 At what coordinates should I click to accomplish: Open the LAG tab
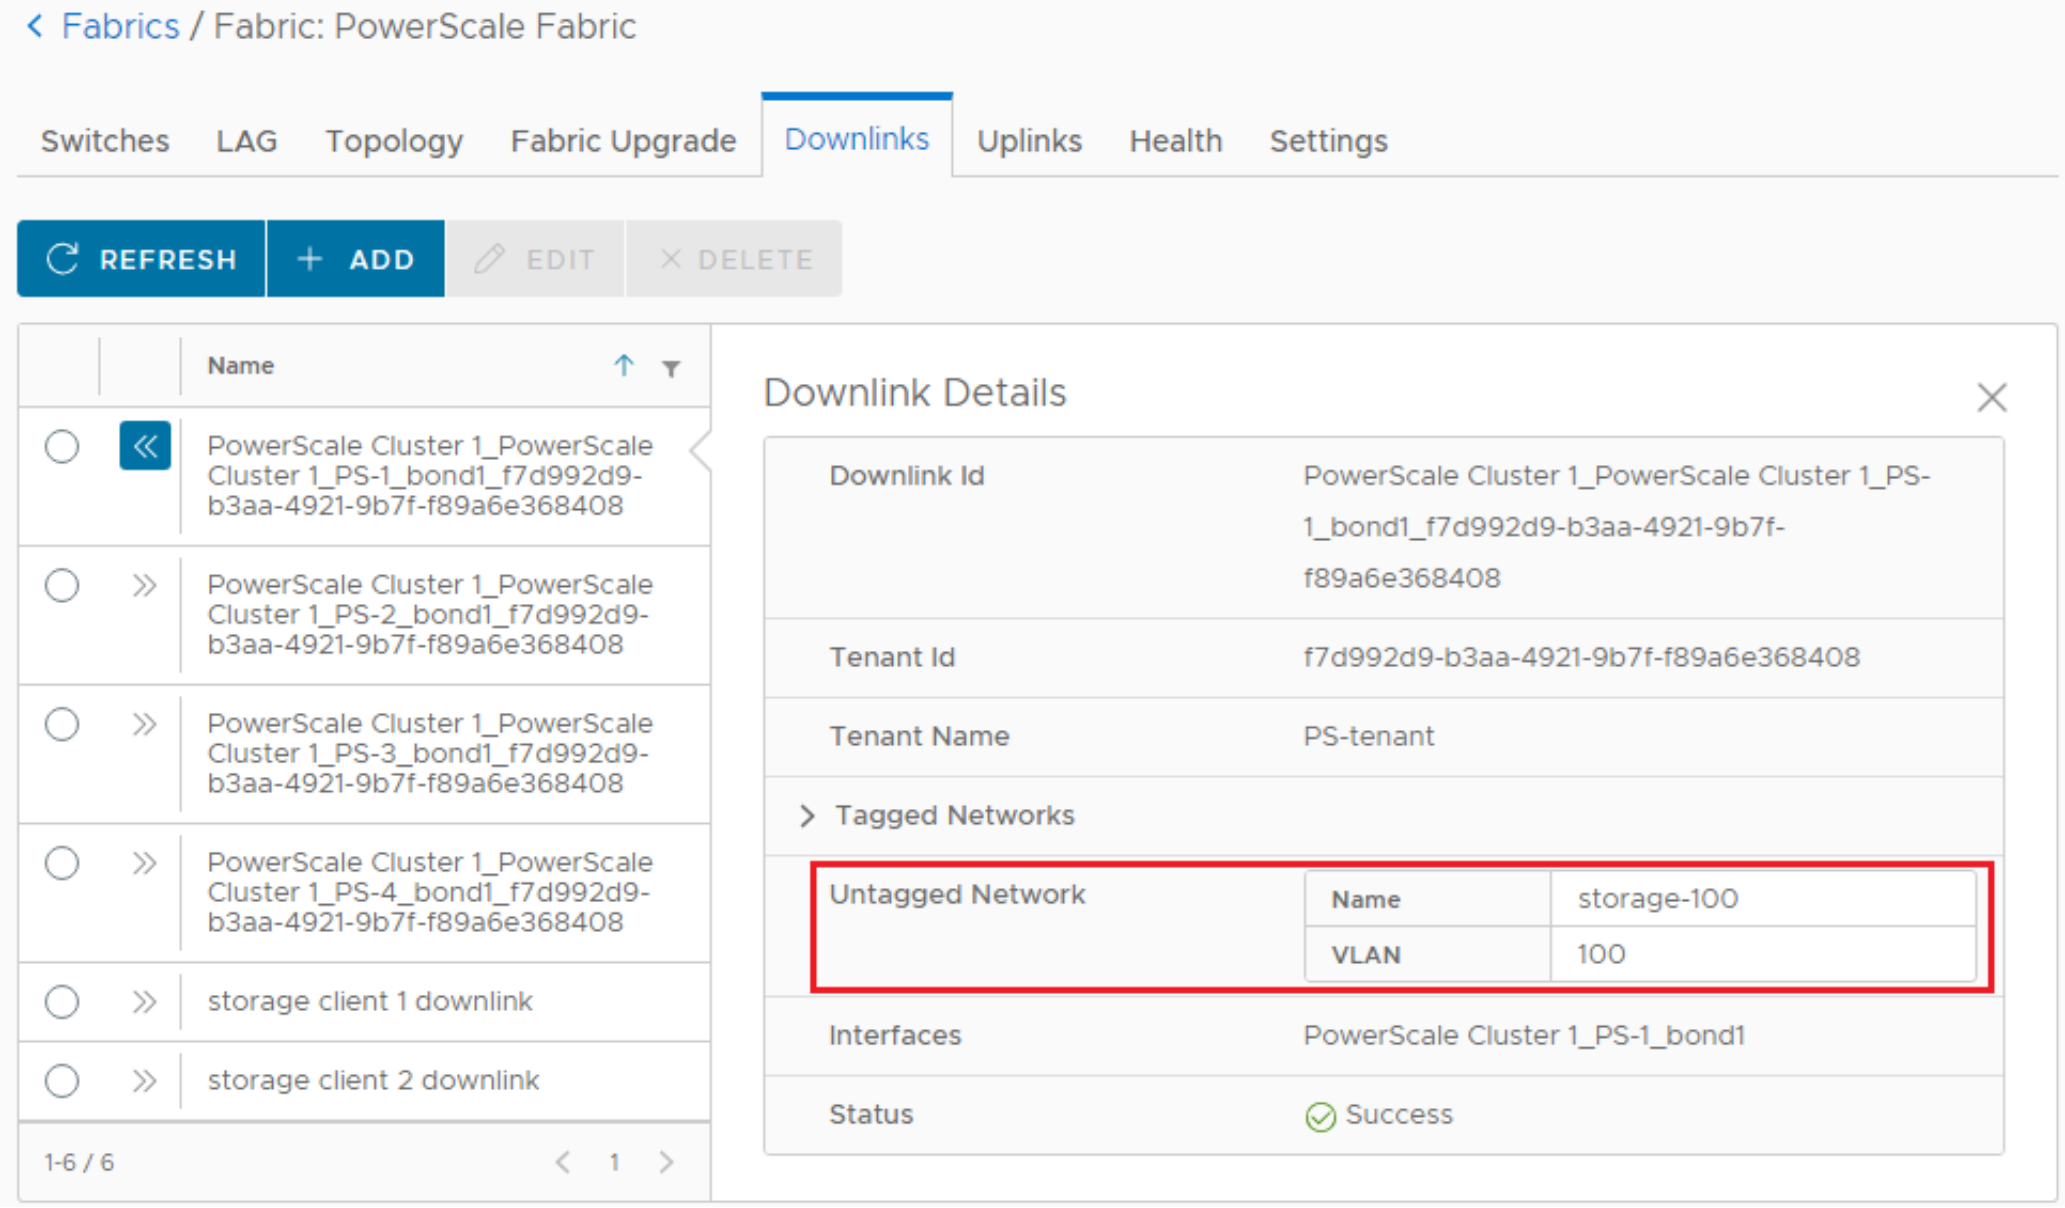click(246, 141)
